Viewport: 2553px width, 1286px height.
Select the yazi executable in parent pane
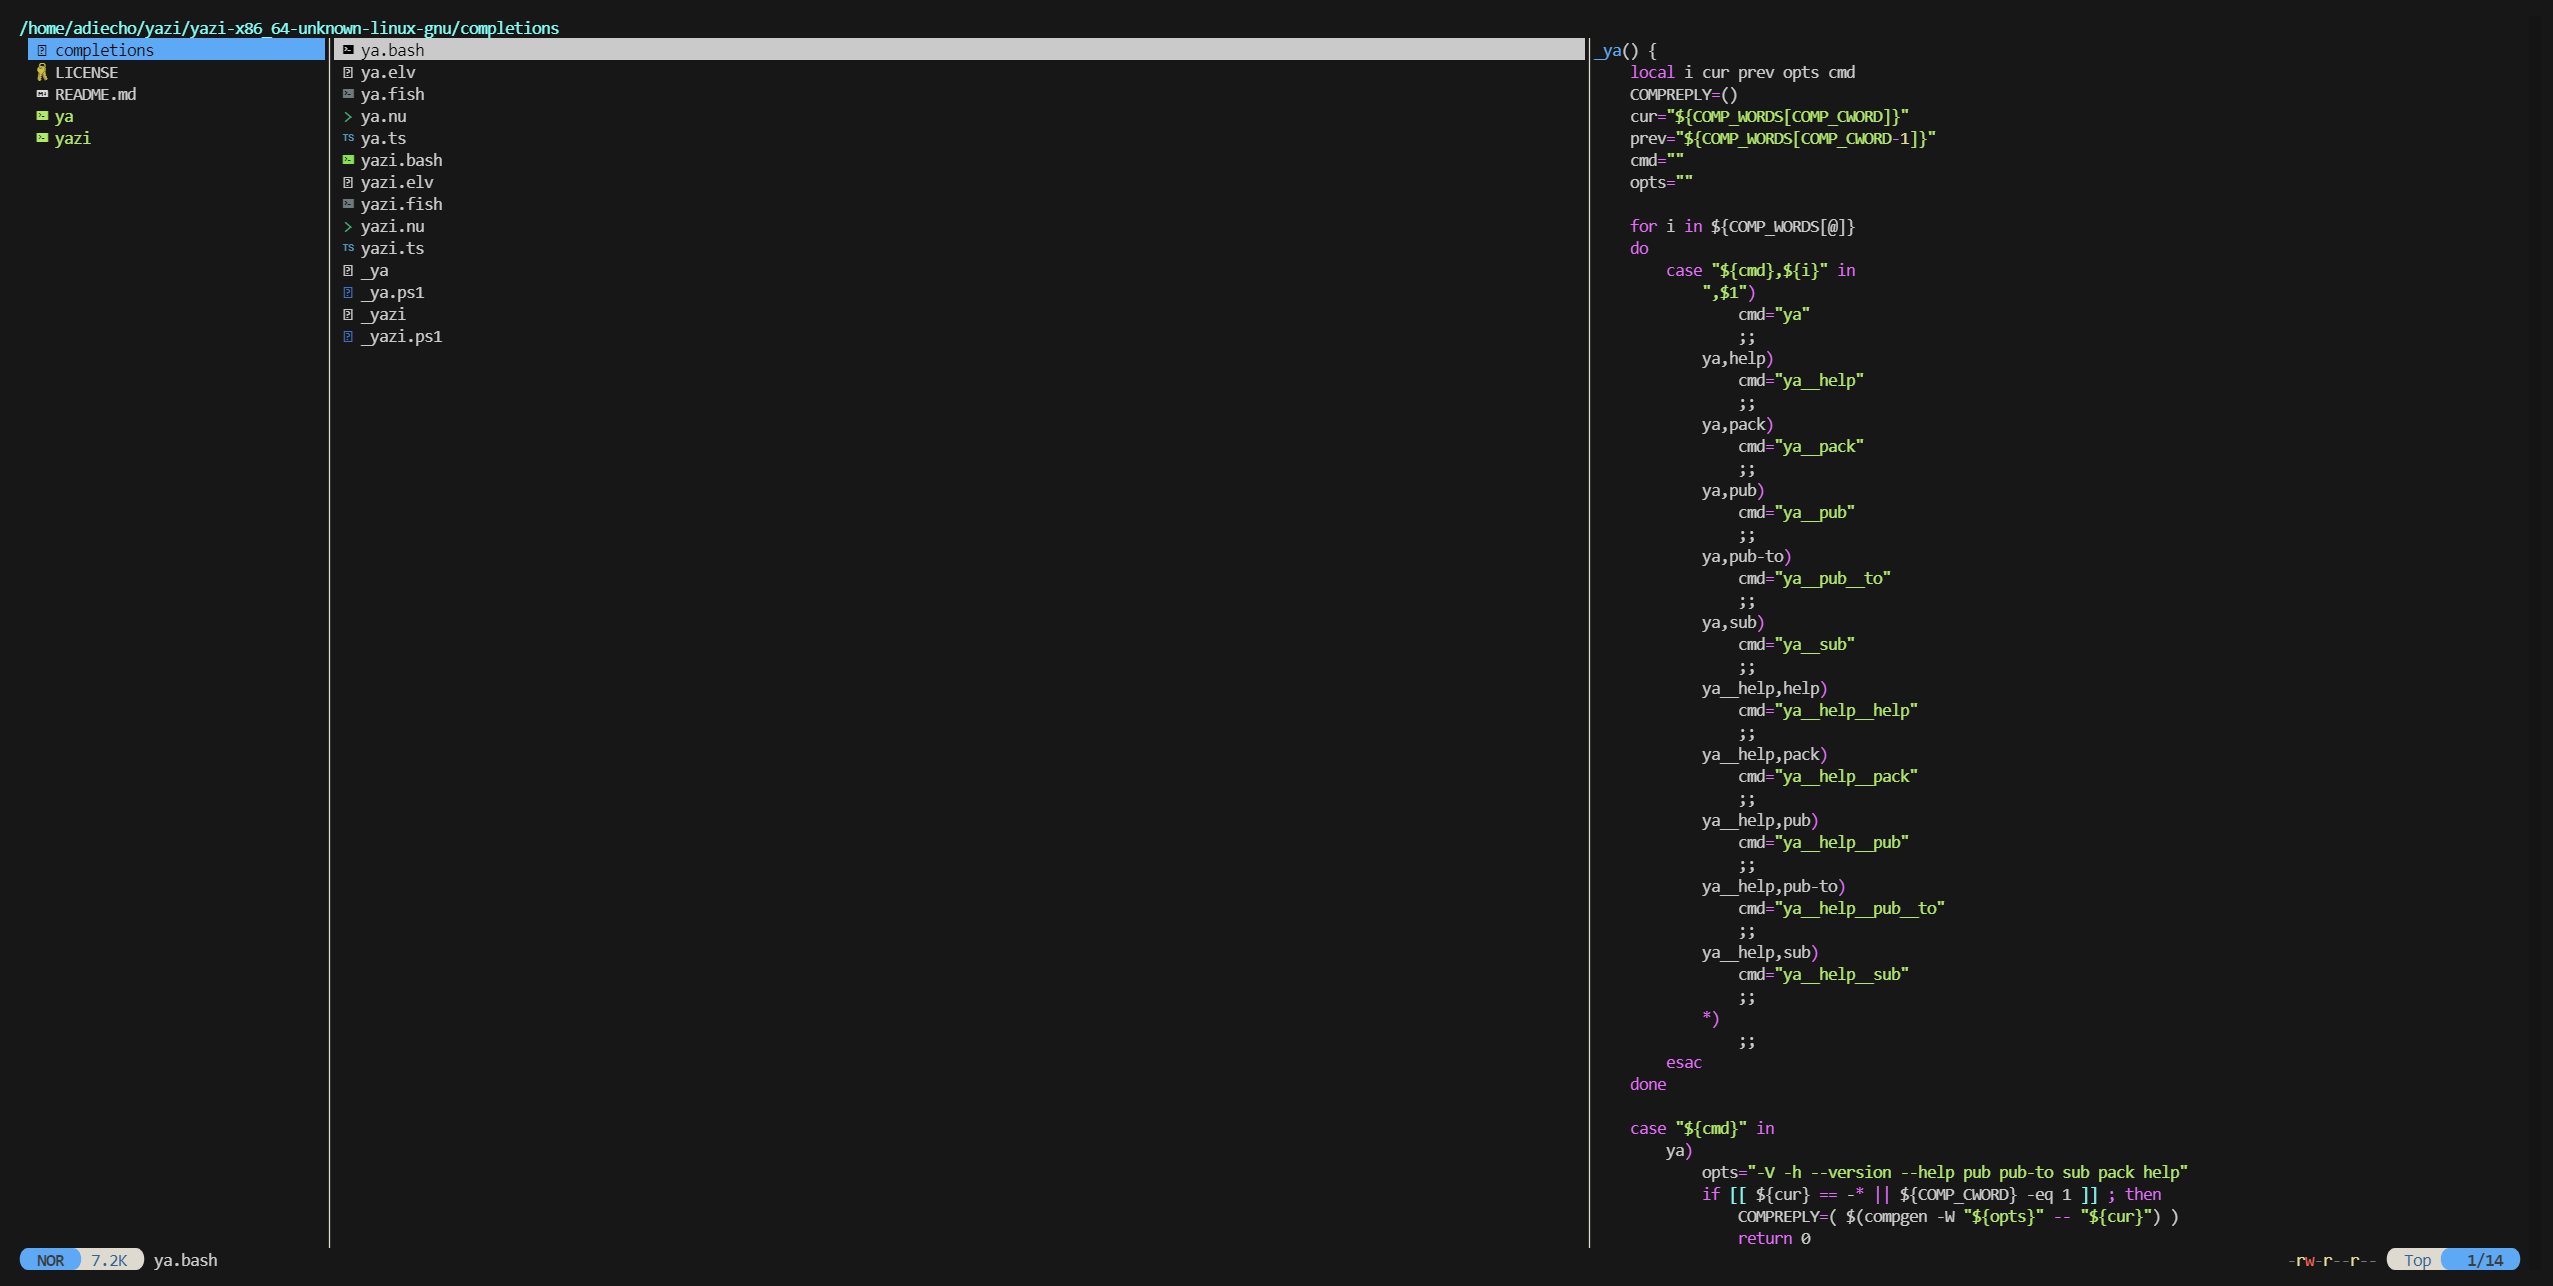click(x=72, y=138)
